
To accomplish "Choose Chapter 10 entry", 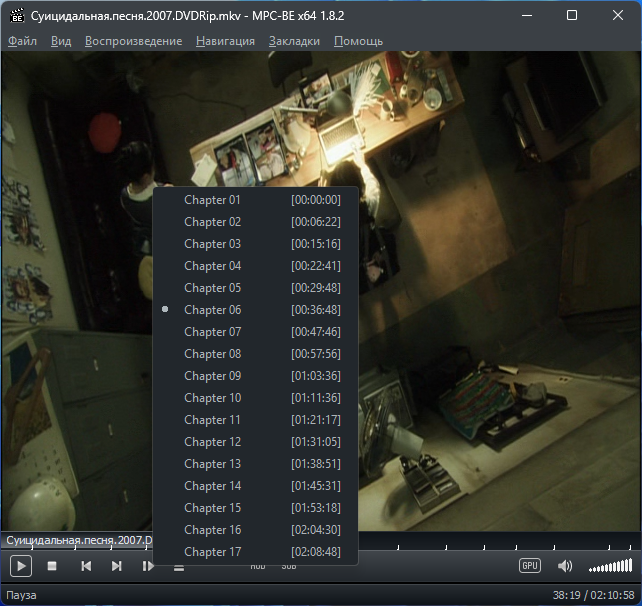I will coord(255,398).
